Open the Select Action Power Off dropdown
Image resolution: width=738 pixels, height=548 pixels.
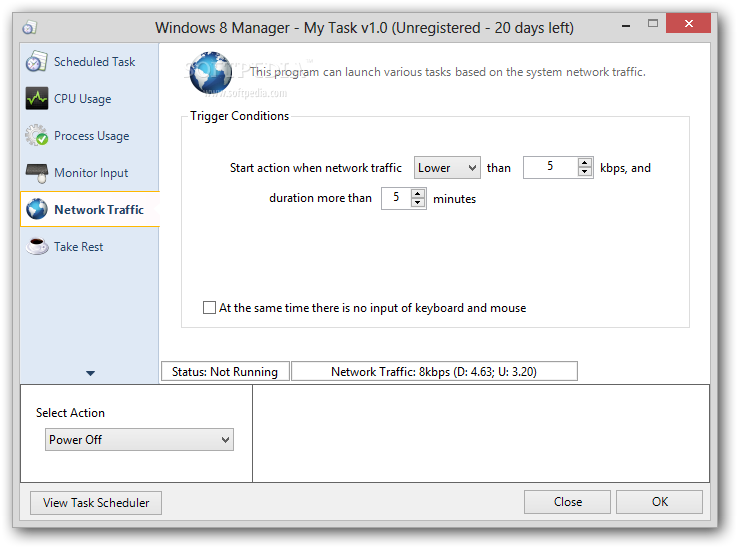(x=139, y=439)
